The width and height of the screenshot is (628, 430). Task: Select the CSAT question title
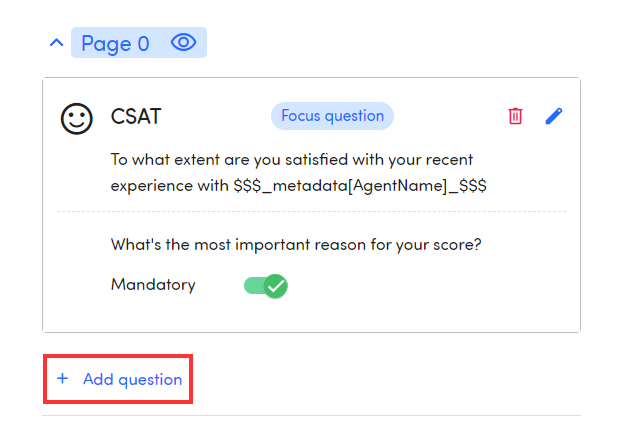click(135, 117)
